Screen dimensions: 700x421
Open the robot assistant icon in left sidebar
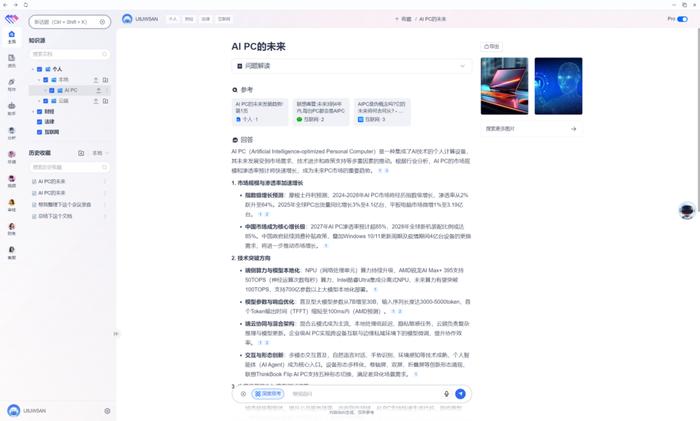[12, 108]
